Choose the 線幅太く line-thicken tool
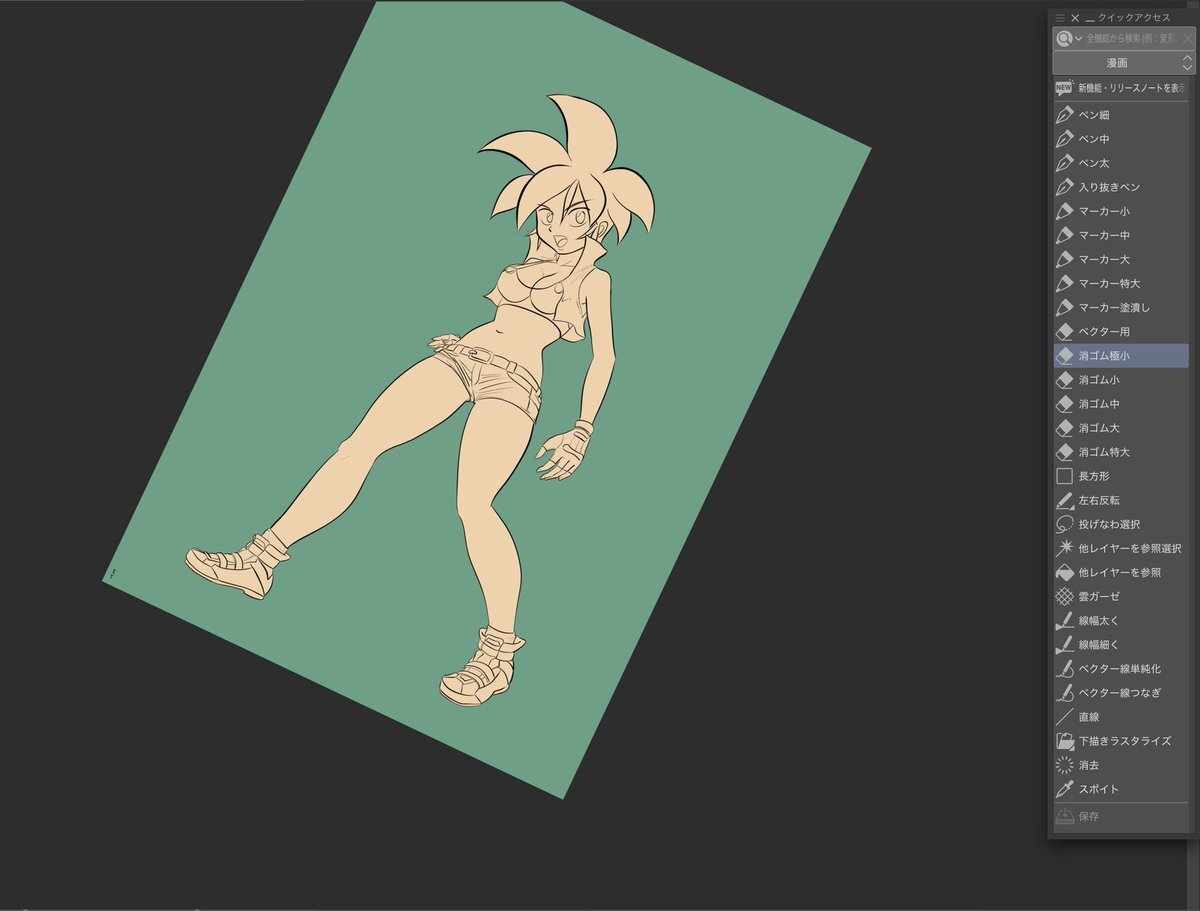This screenshot has width=1200, height=911. pyautogui.click(x=1120, y=620)
